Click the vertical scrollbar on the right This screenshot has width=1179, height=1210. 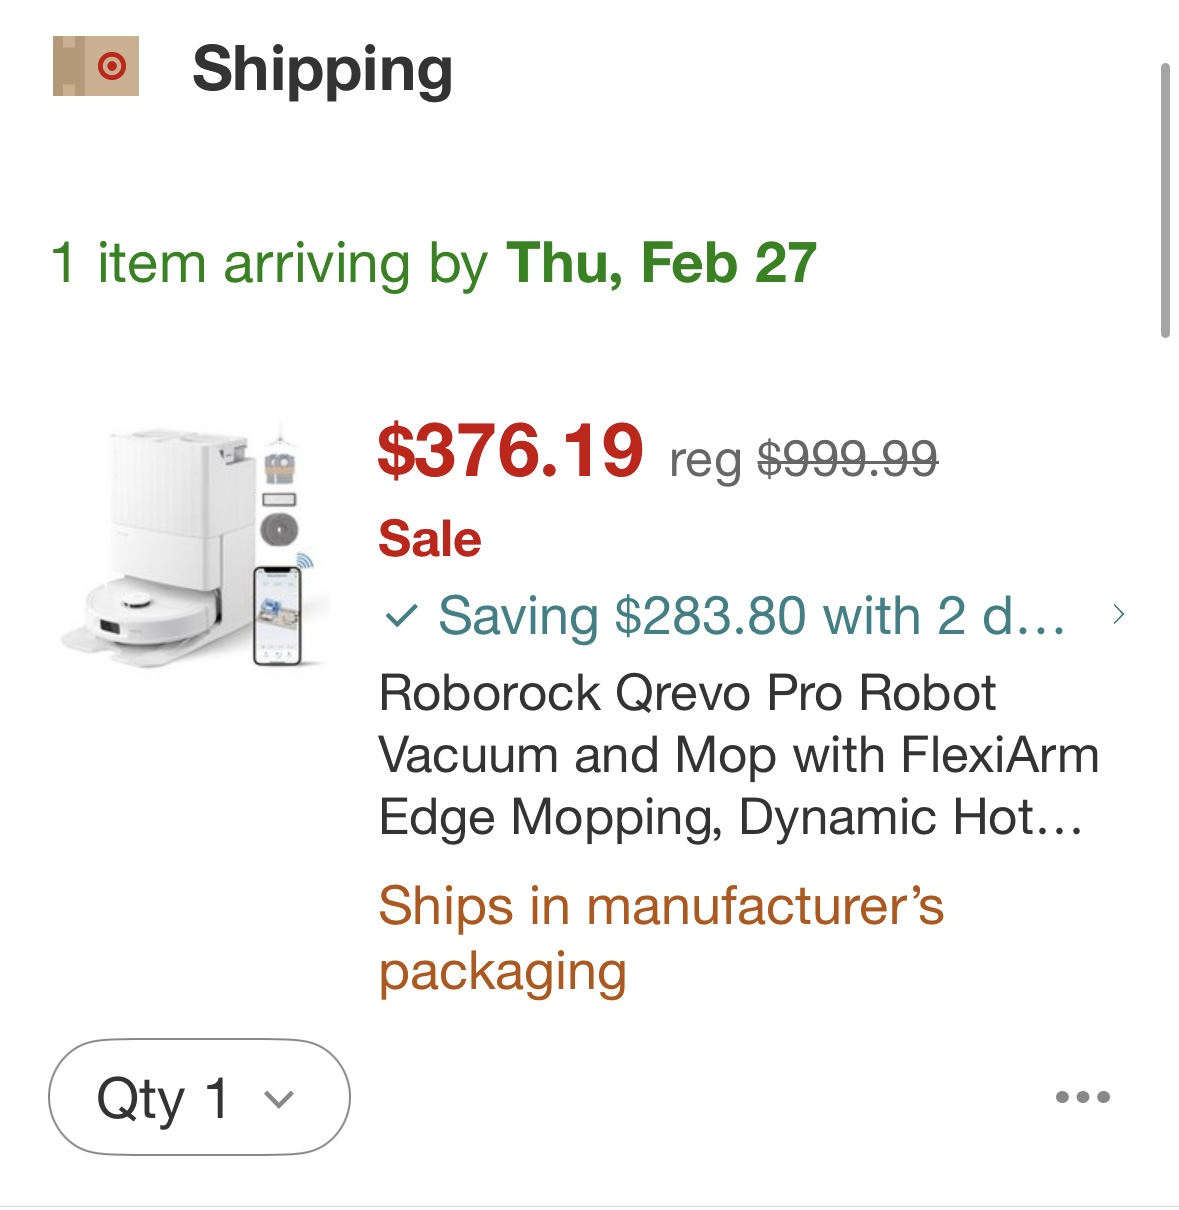(1165, 200)
